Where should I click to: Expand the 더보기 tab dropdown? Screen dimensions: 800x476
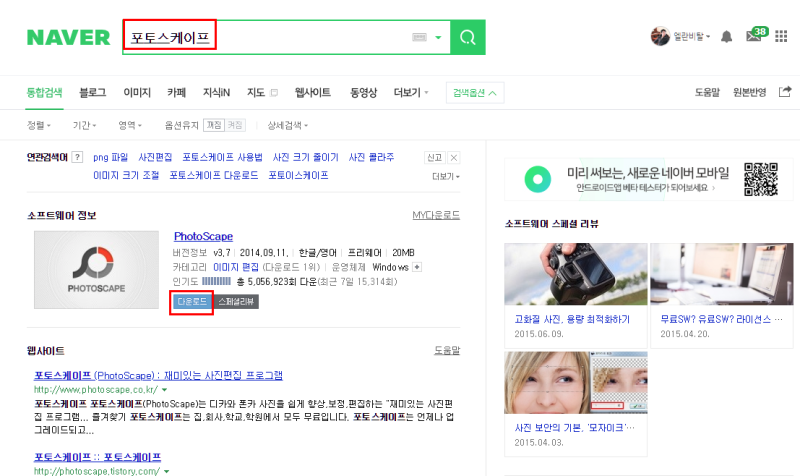click(411, 92)
